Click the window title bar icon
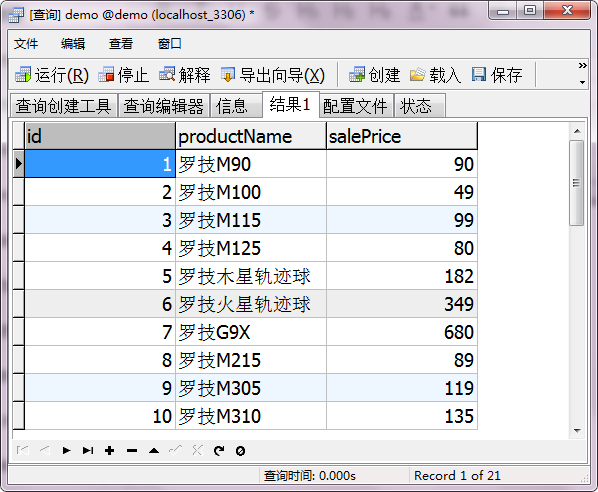598x492 pixels. (x=16, y=15)
